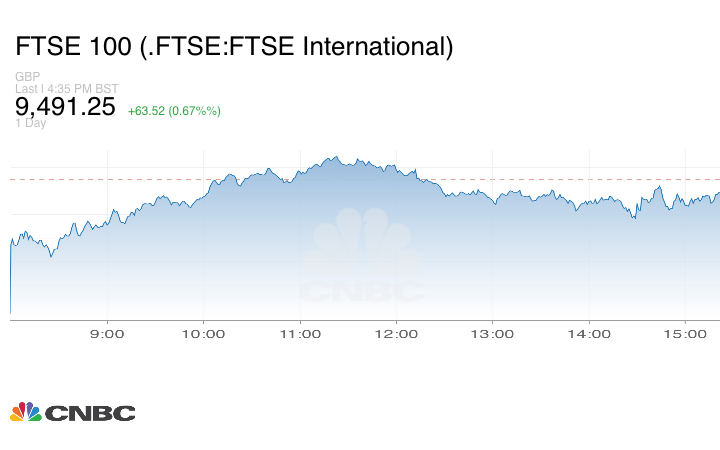Click the FTSE 100 chart title
720x450 pixels.
tap(234, 46)
